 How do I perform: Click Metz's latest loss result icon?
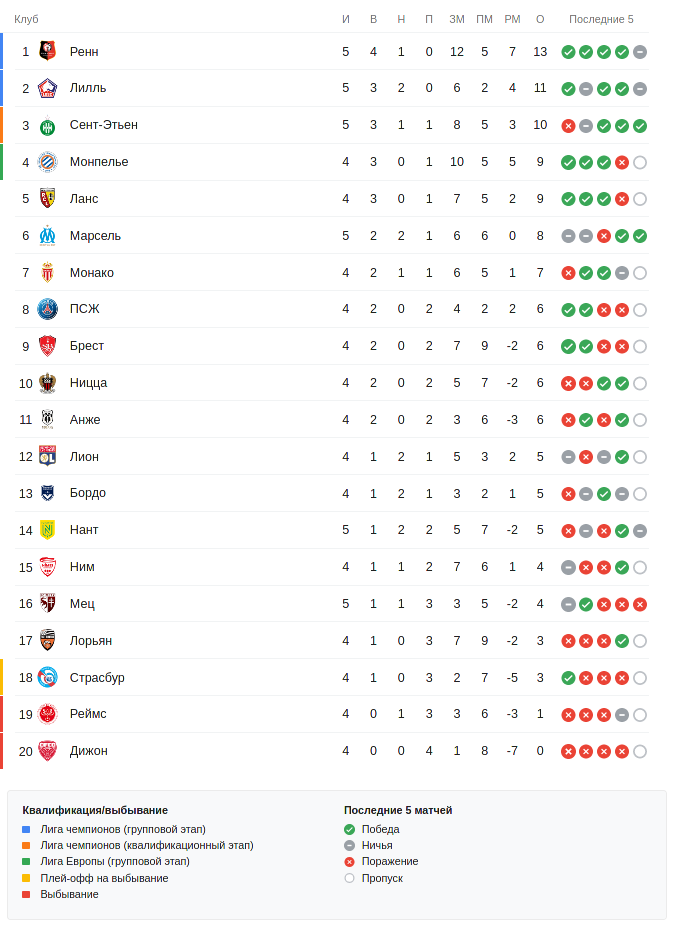pos(640,604)
